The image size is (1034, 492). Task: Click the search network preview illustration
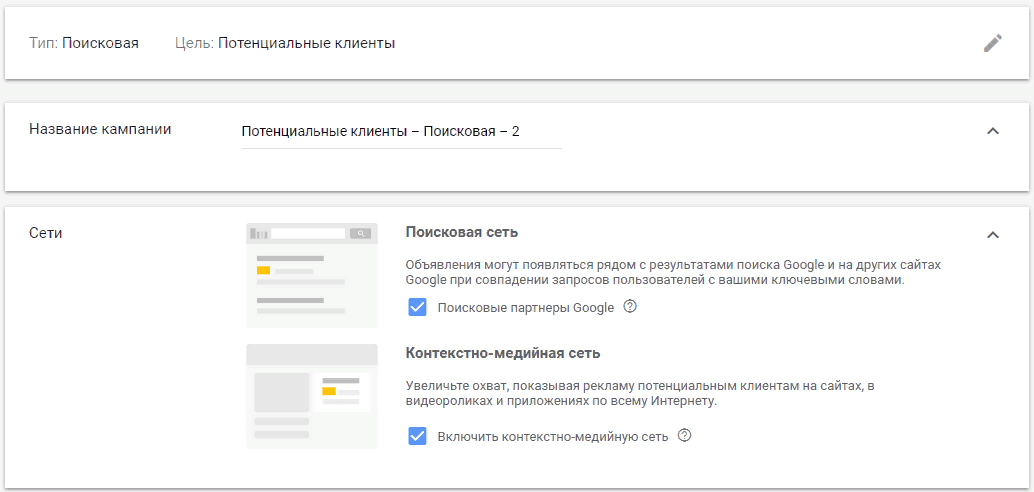(312, 275)
